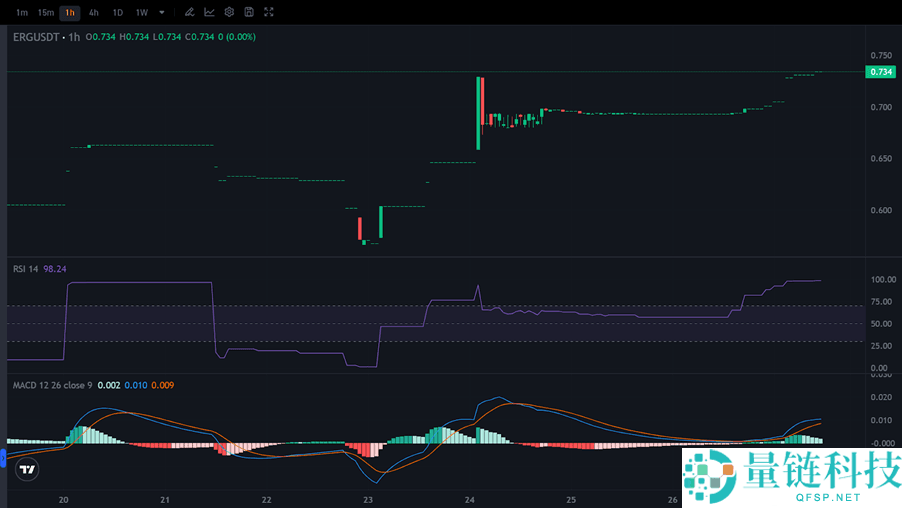
Task: Choose the 1W timeframe
Action: coord(141,12)
